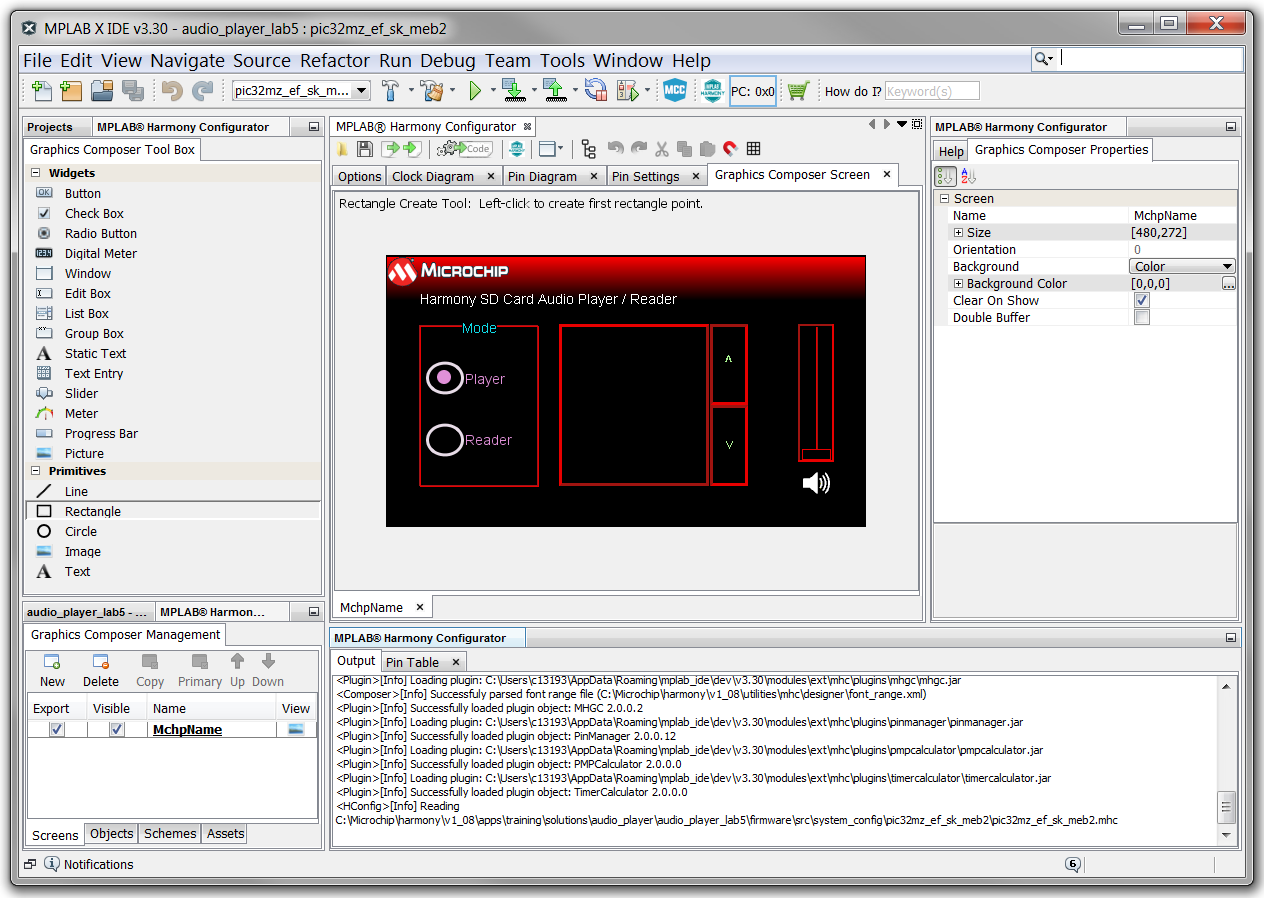Viewport: 1264px width, 898px height.
Task: Expand the Background Color property
Action: point(958,284)
